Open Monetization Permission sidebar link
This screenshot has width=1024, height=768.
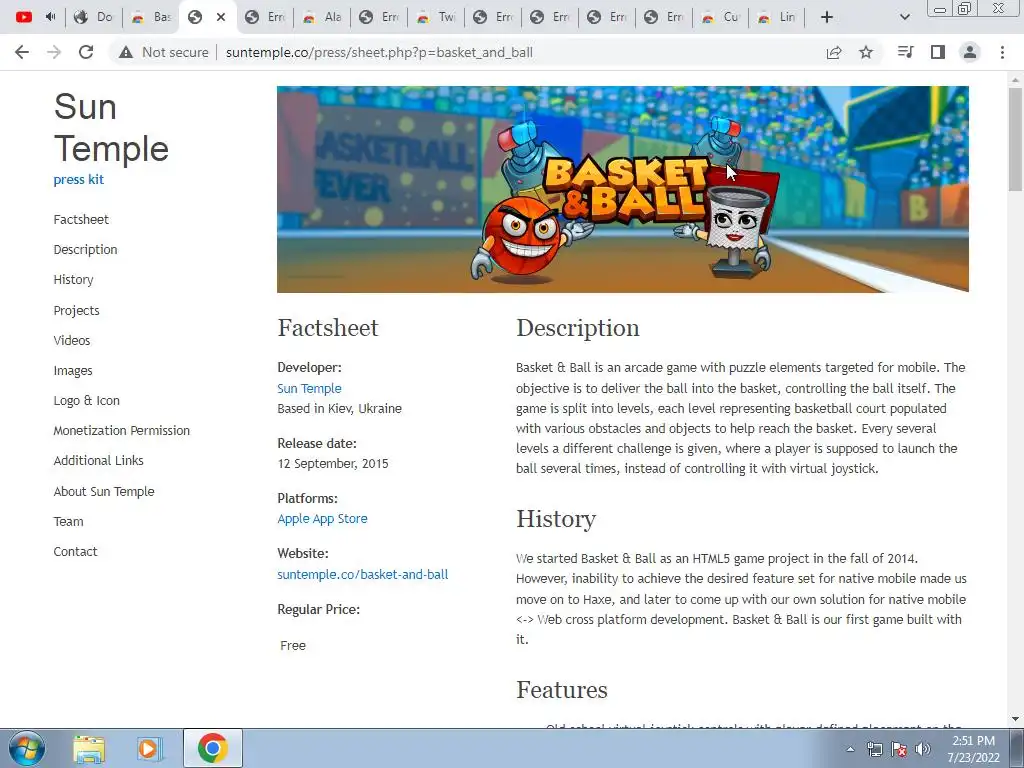(121, 430)
